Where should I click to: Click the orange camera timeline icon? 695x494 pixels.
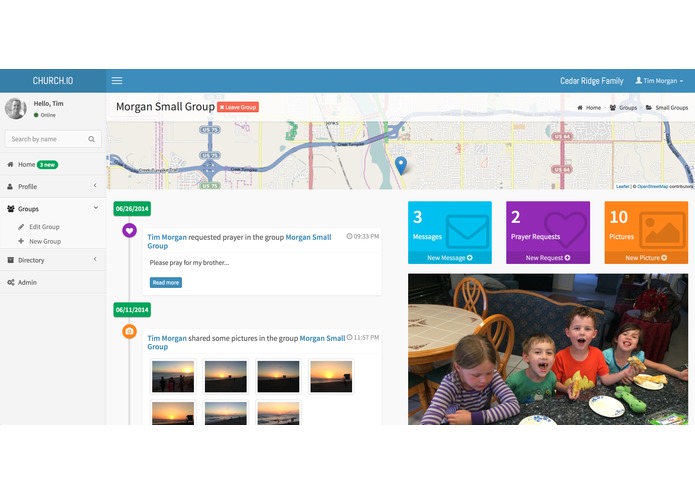[129, 331]
